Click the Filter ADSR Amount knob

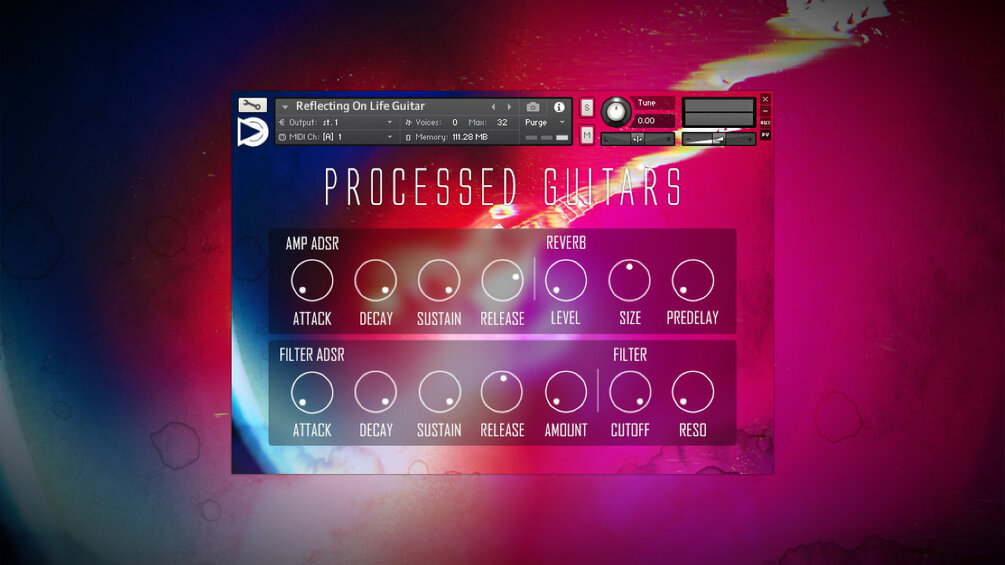tap(566, 392)
